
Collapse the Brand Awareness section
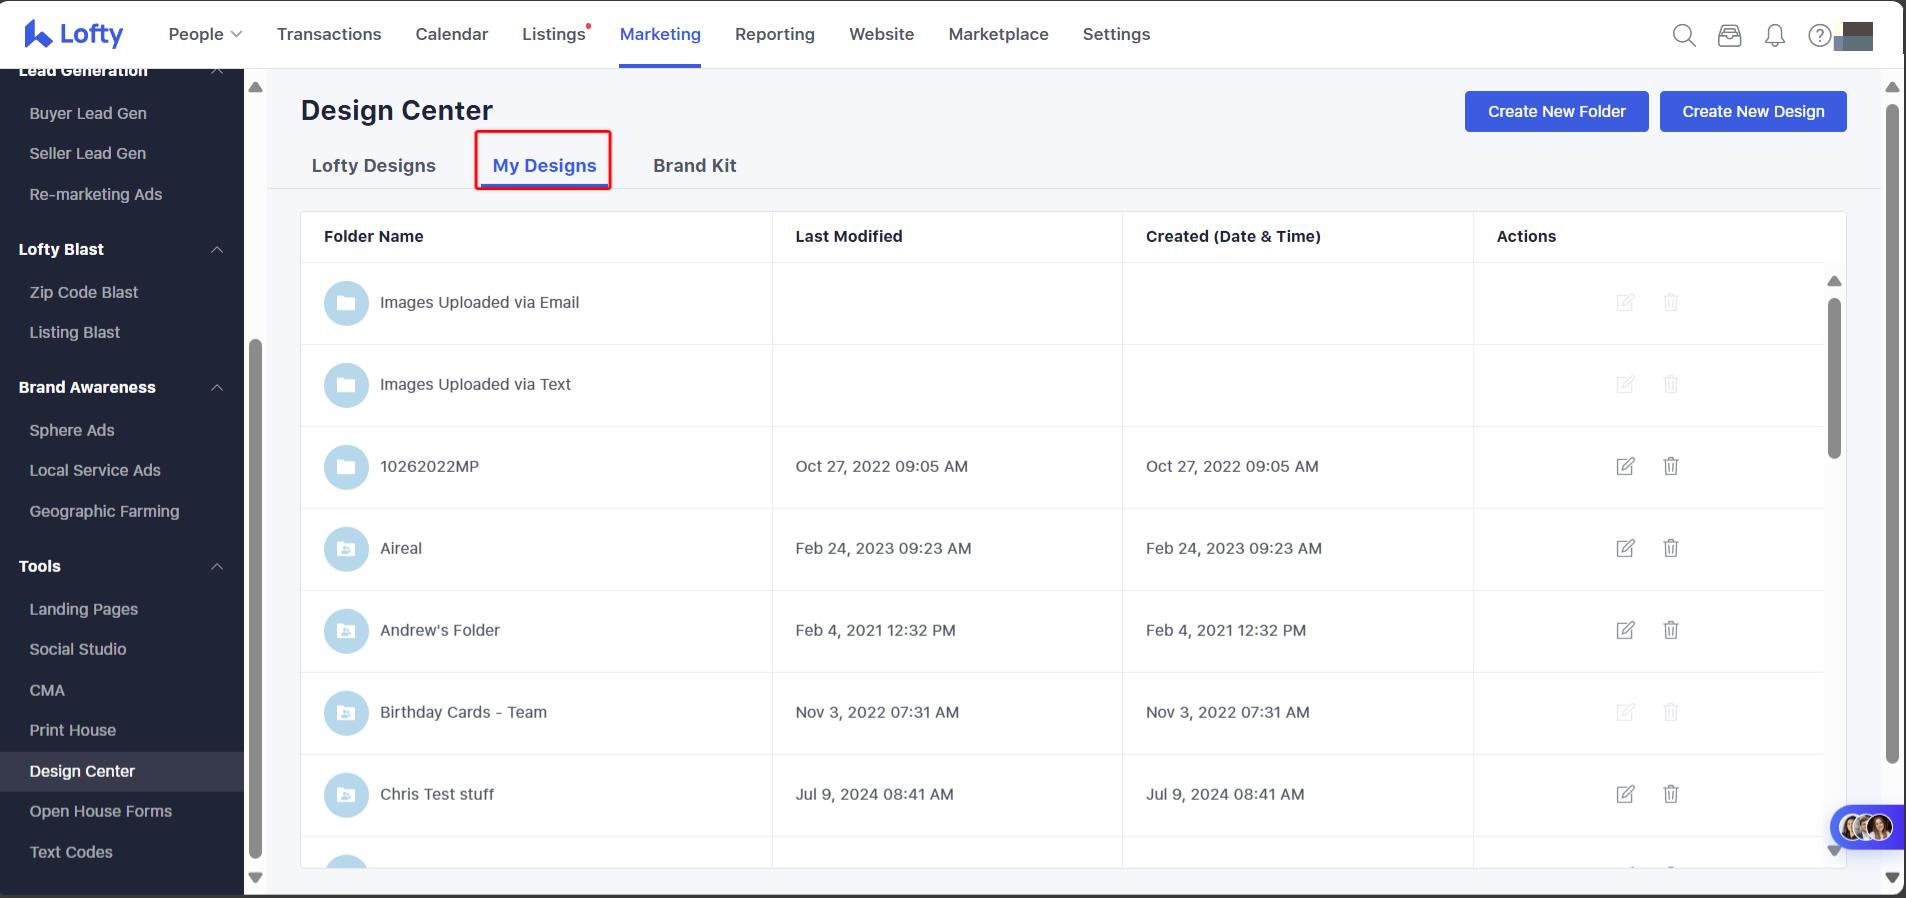[217, 388]
